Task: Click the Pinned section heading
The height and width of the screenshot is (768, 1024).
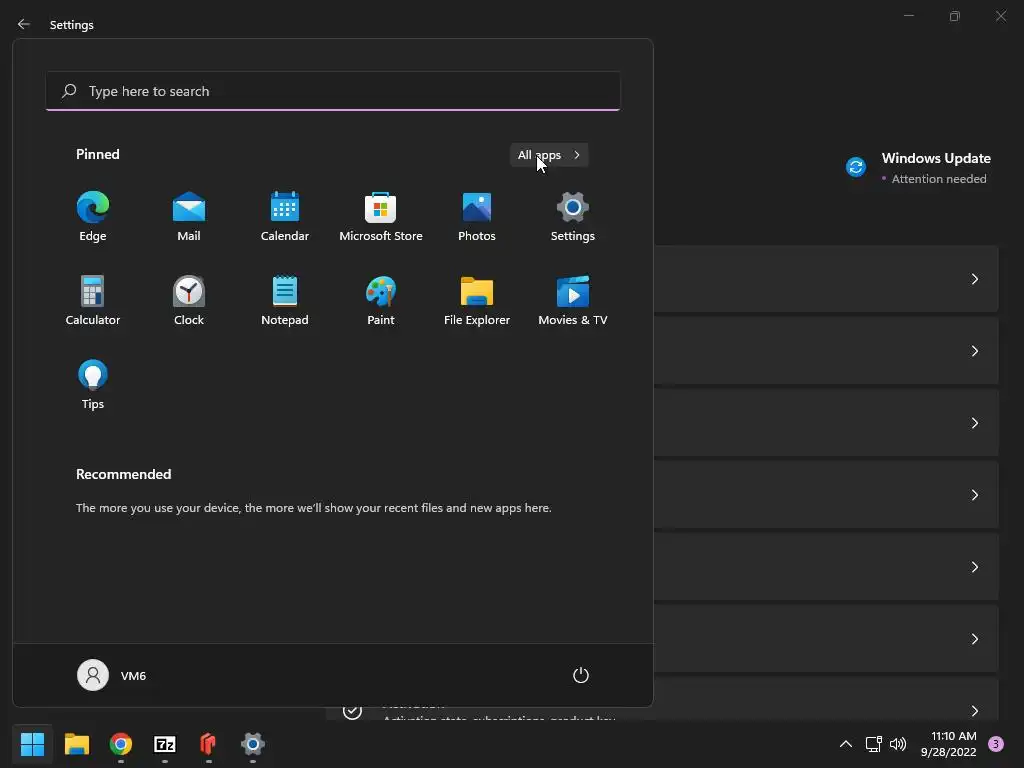Action: tap(98, 154)
